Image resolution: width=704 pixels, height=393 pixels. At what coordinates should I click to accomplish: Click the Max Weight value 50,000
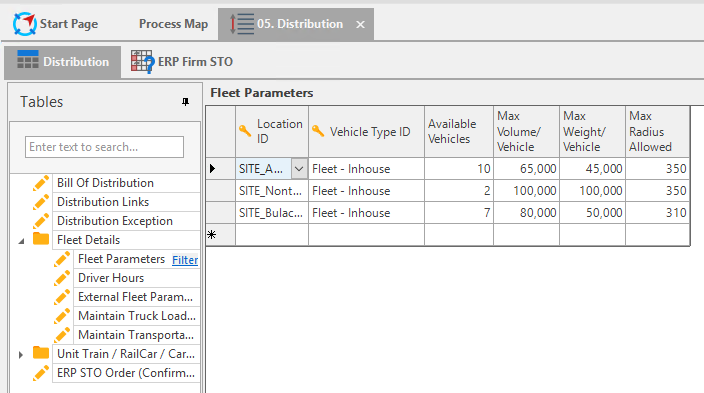click(x=593, y=213)
